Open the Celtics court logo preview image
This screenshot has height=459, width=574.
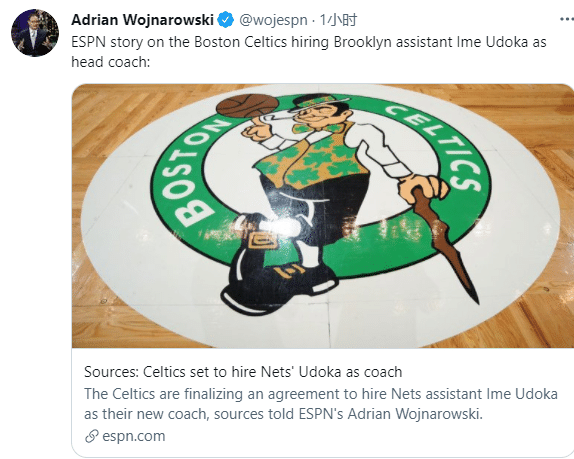pyautogui.click(x=323, y=216)
